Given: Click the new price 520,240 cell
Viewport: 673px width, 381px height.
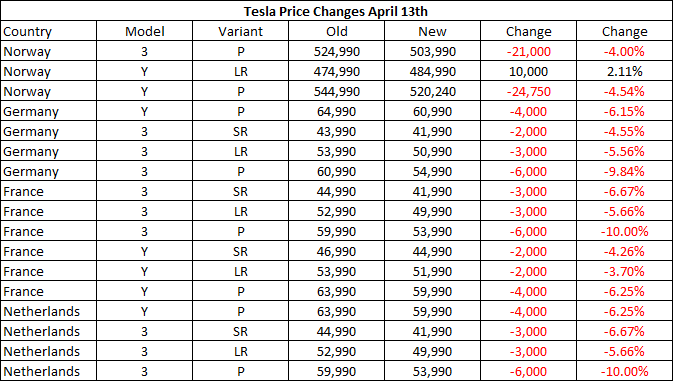Looking at the screenshot, I should (x=432, y=91).
